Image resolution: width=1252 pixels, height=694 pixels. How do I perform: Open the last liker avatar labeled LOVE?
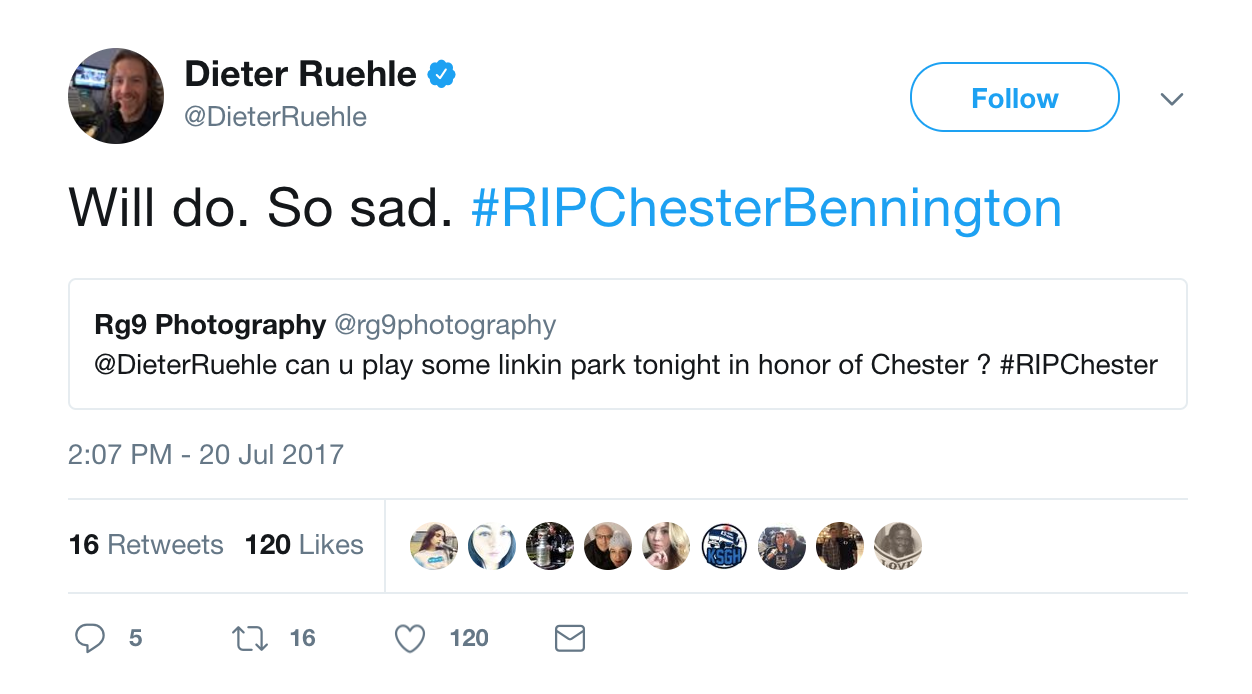(898, 546)
